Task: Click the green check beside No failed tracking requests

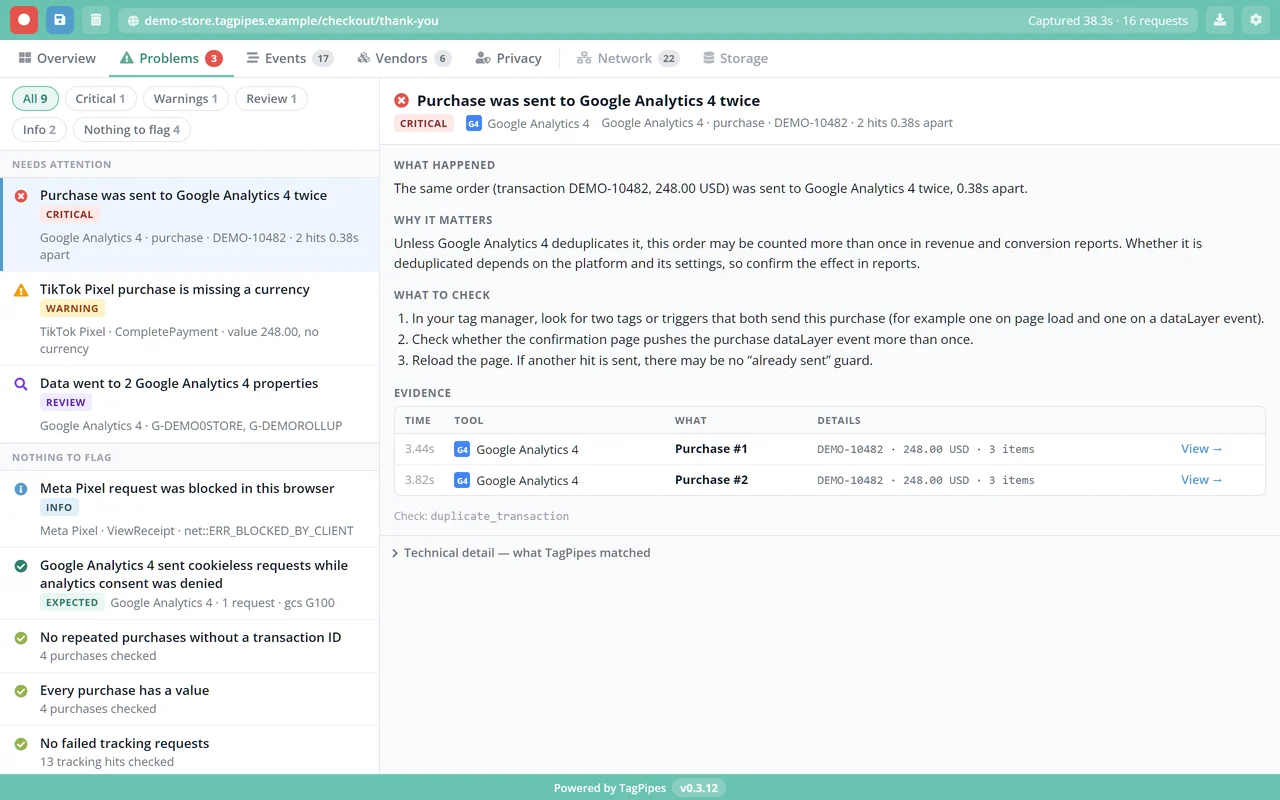Action: tap(21, 744)
